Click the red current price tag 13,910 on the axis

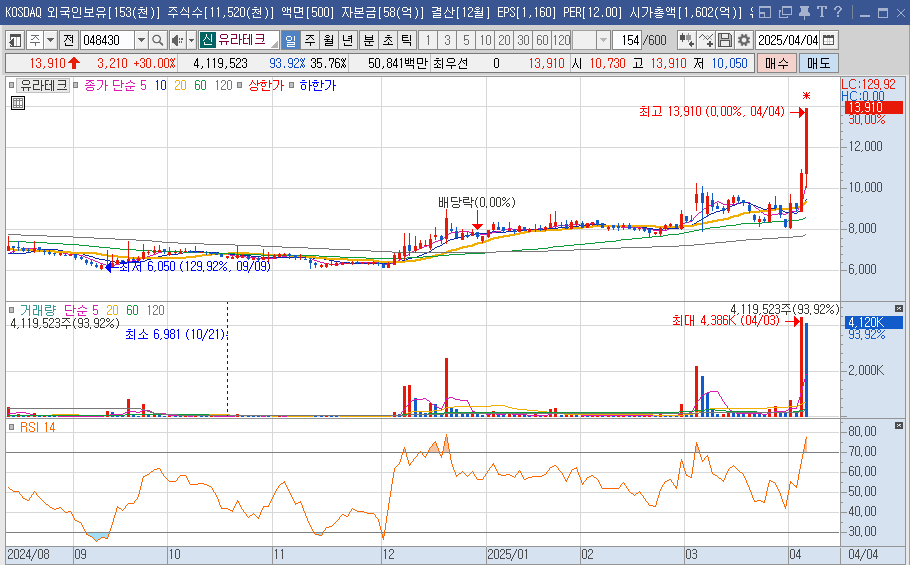pyautogui.click(x=873, y=107)
